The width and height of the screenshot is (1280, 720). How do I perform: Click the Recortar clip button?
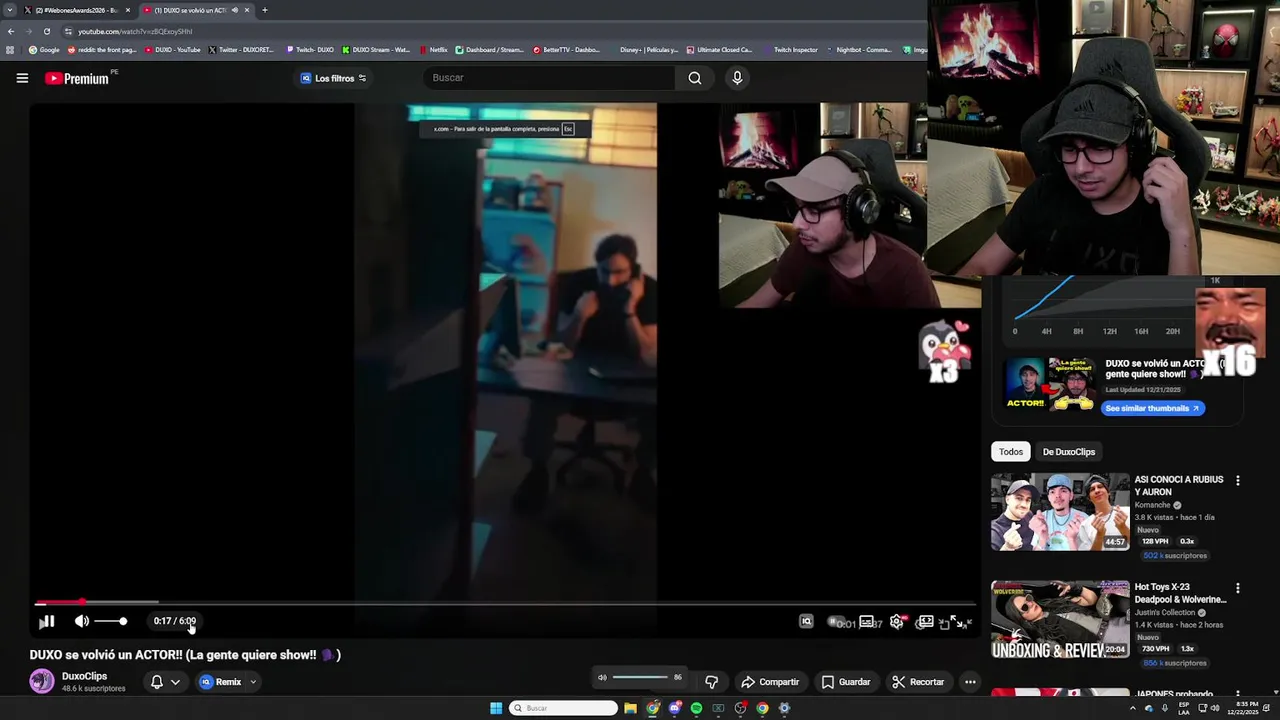coord(917,682)
